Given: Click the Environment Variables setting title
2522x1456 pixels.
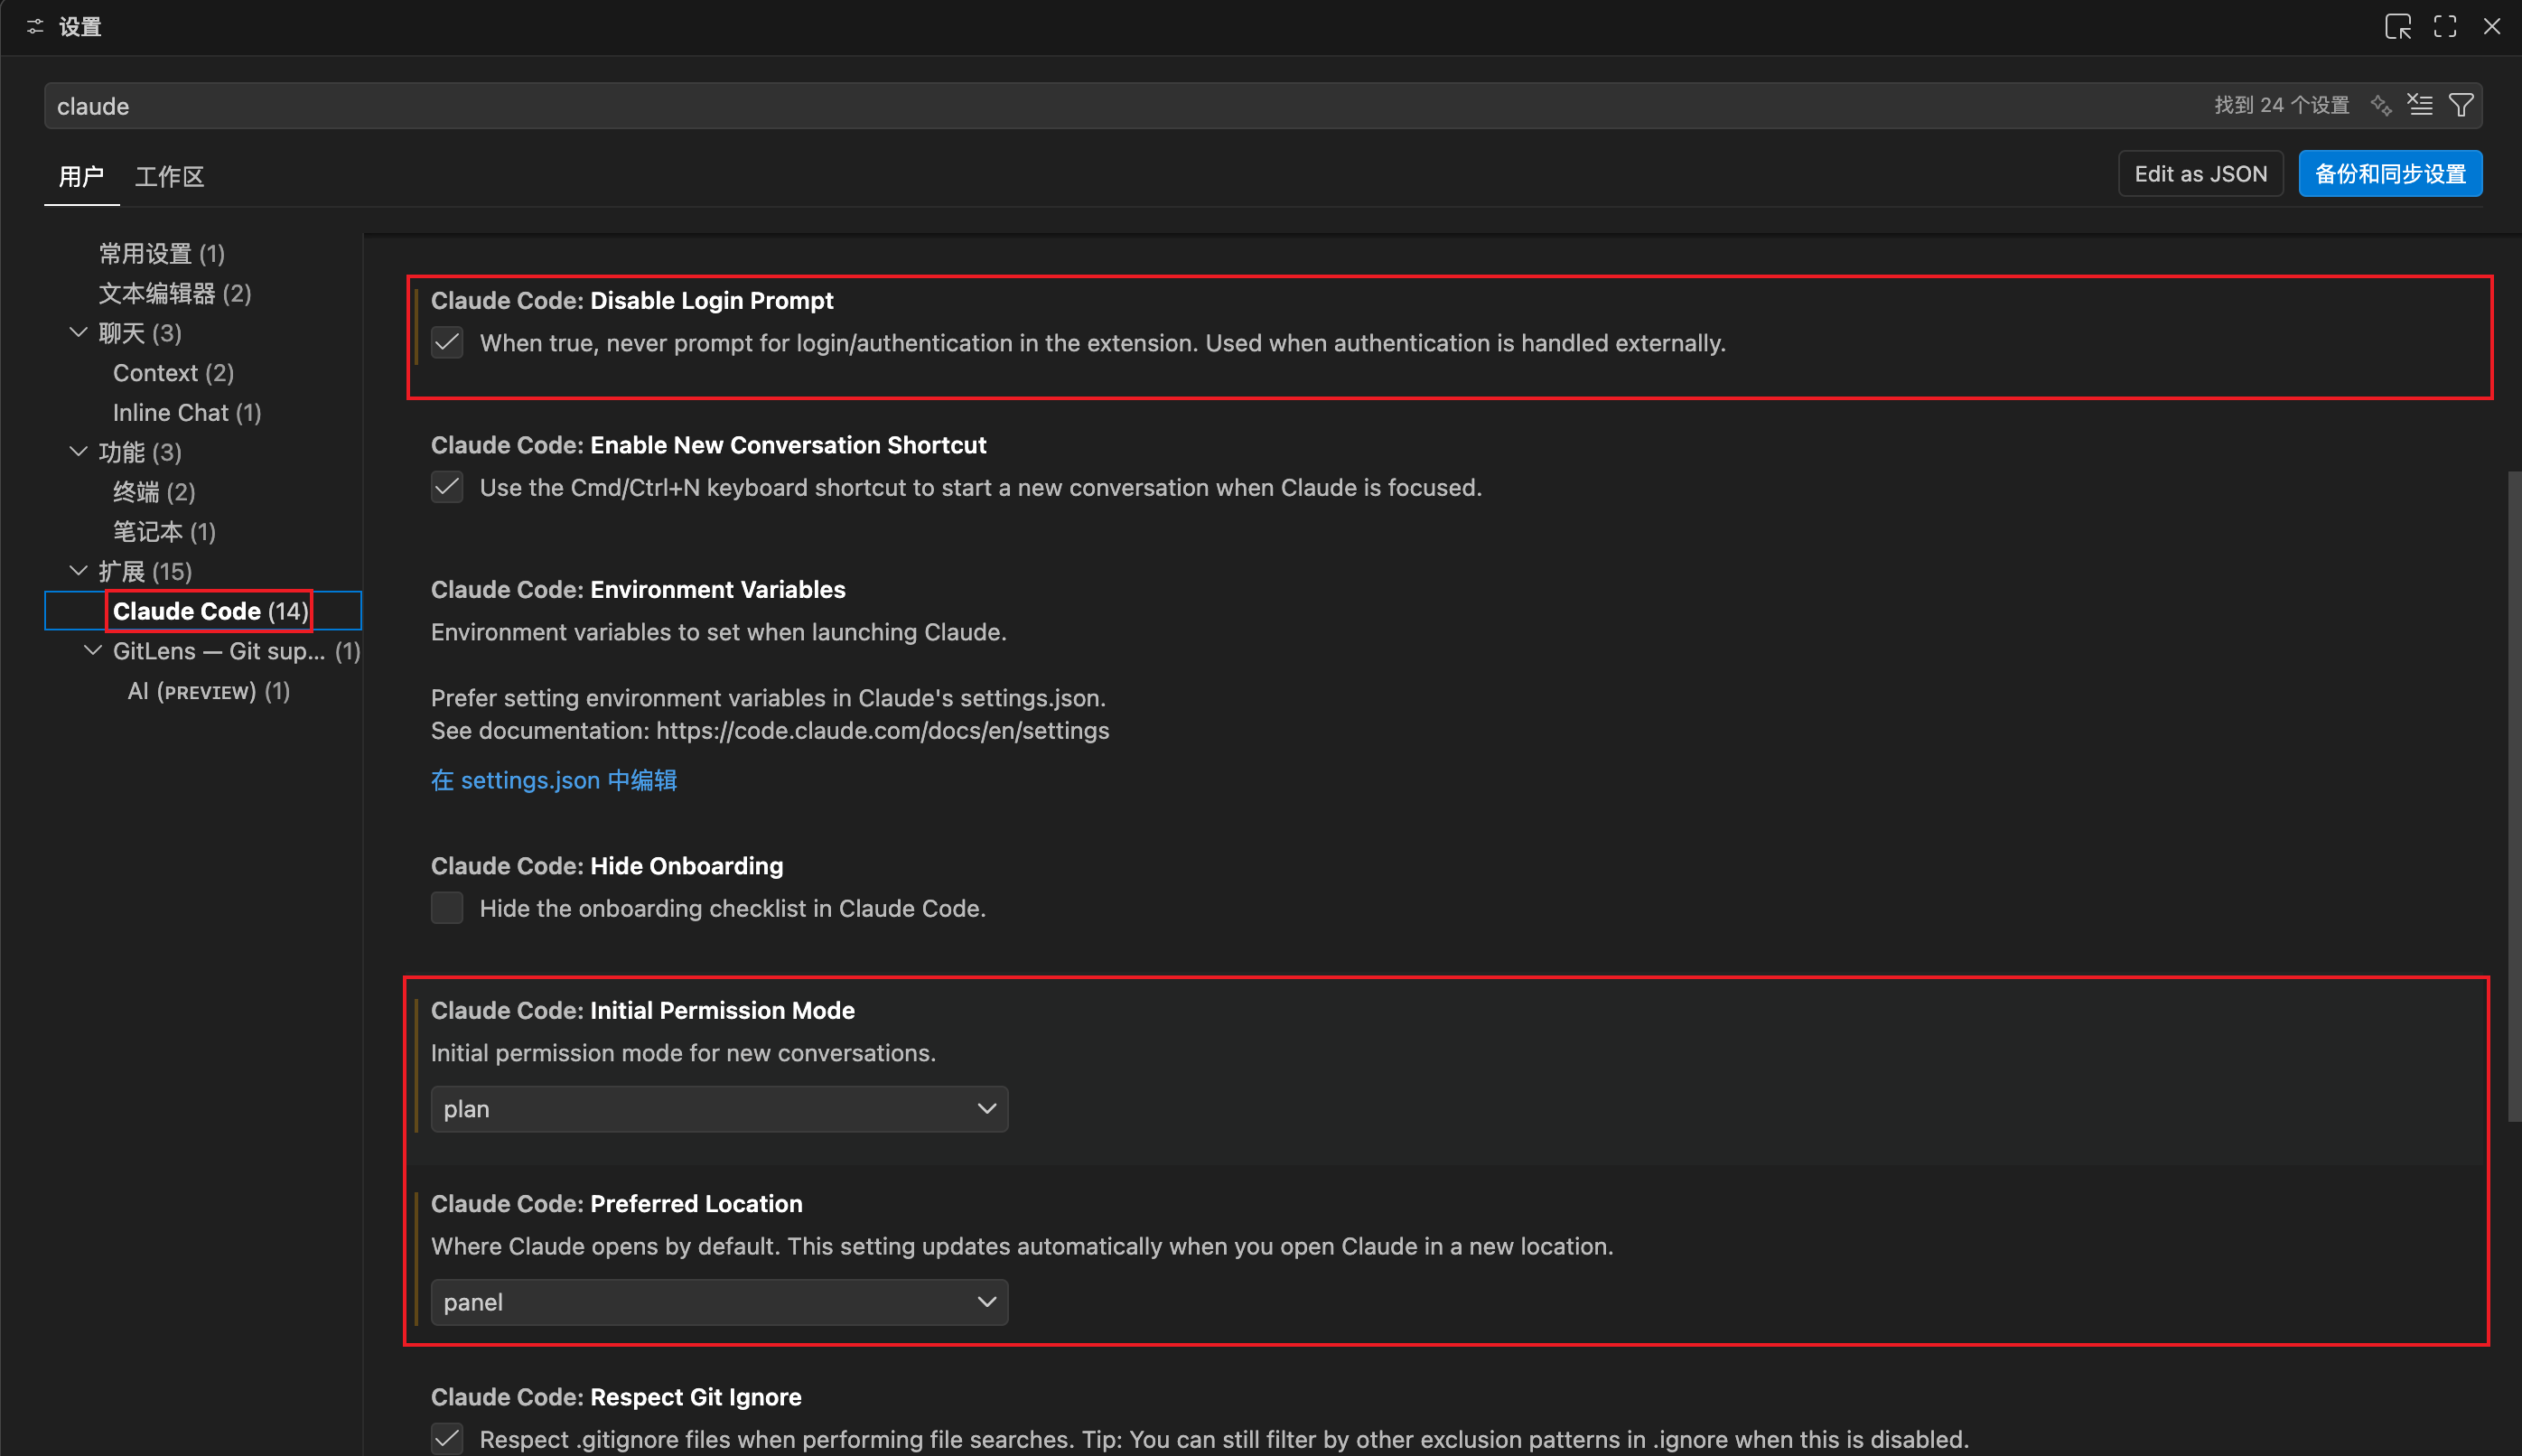Looking at the screenshot, I should [x=638, y=590].
